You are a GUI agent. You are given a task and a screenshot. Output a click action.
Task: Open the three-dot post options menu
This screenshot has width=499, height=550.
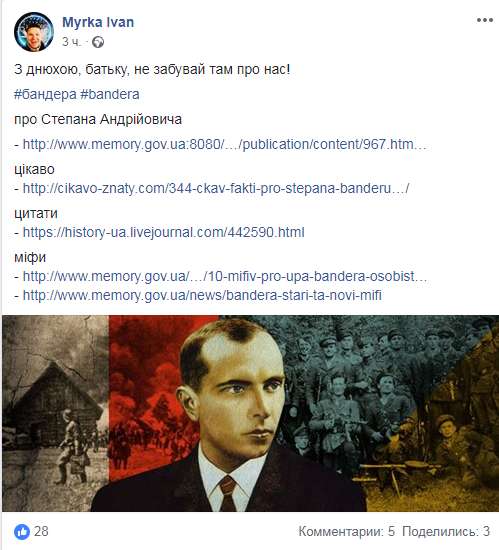click(x=485, y=20)
